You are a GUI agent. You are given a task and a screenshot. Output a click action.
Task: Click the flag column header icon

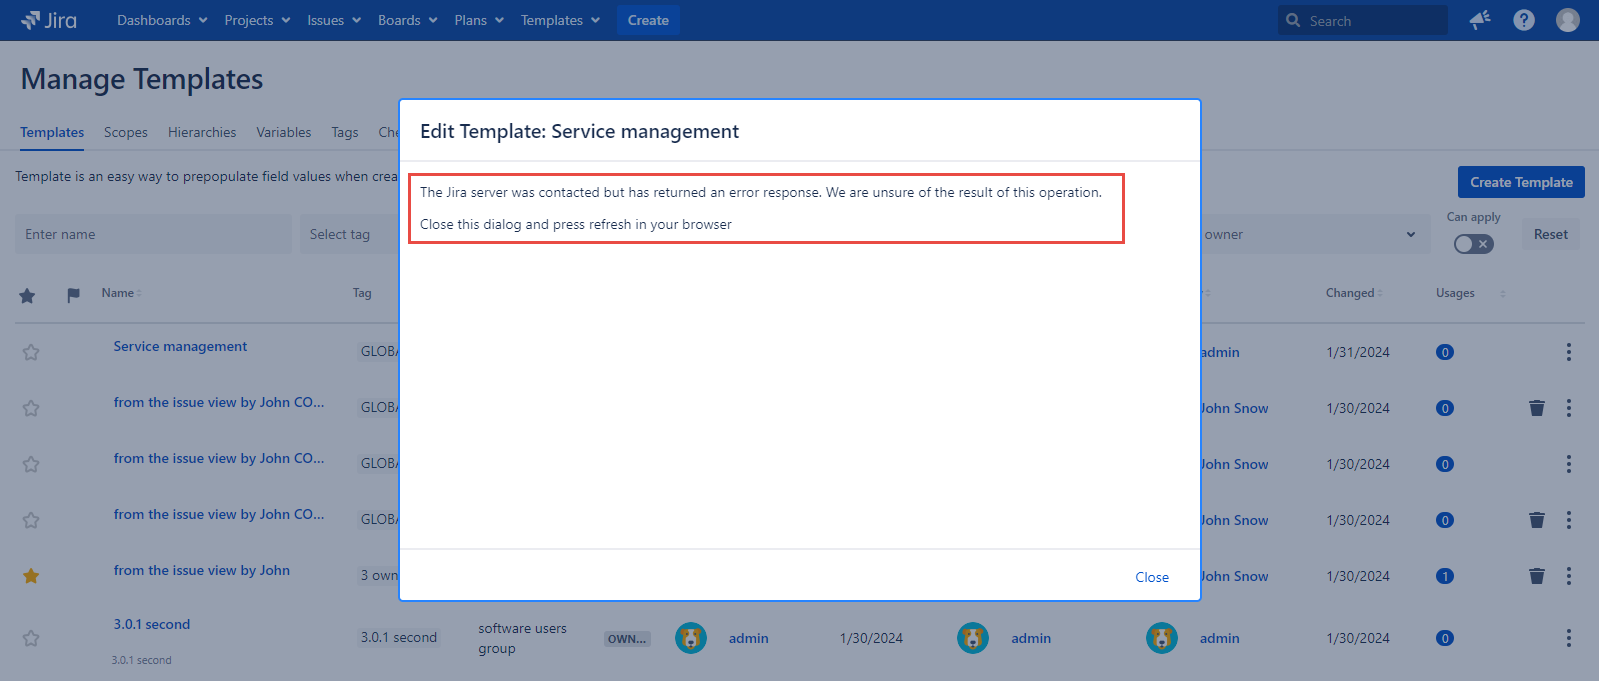click(73, 295)
